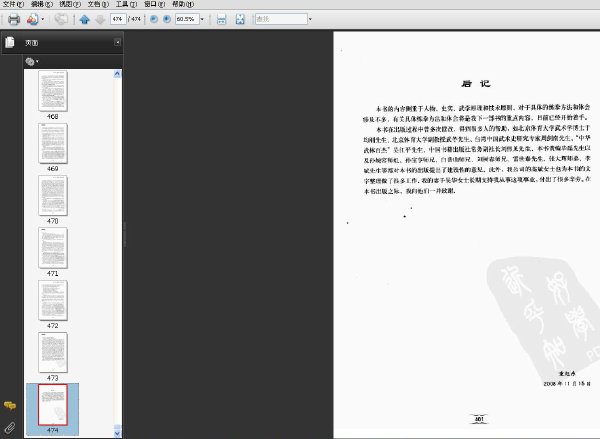Click the page number 461 at the page bottom
600x439 pixels.
tap(479, 419)
